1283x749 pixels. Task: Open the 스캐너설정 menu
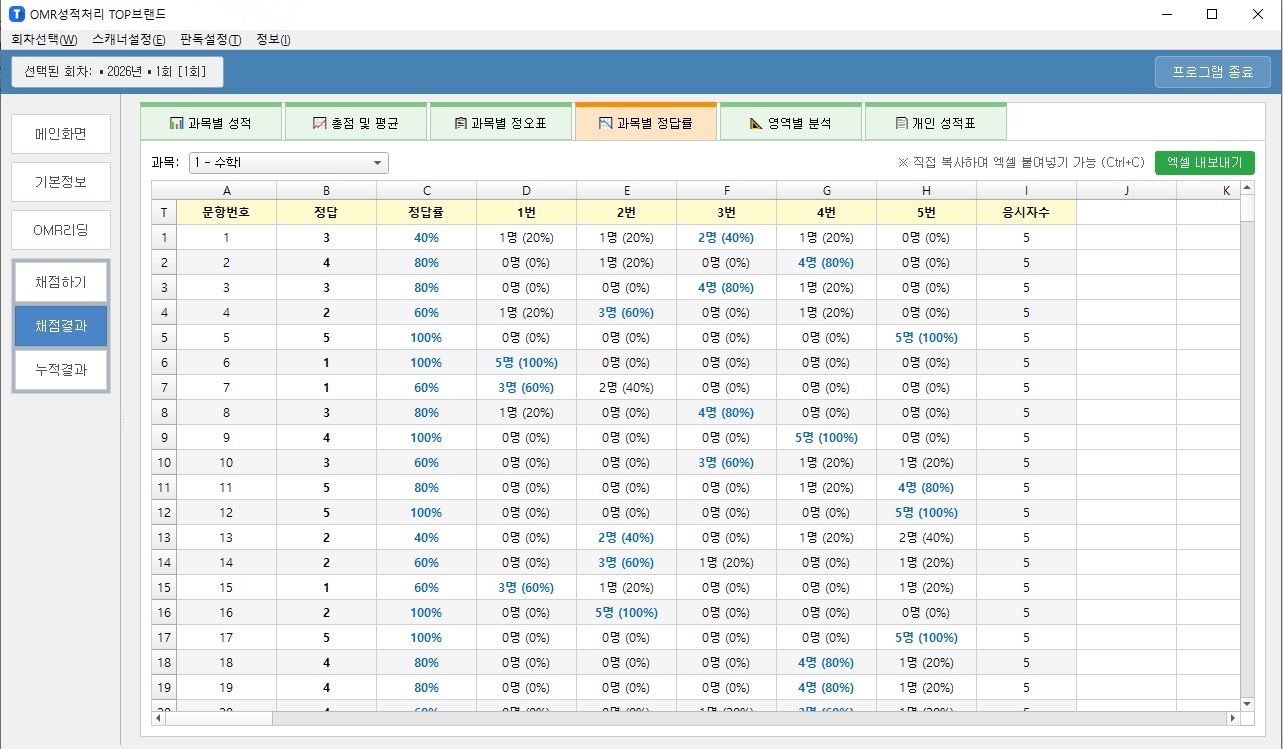pos(128,40)
